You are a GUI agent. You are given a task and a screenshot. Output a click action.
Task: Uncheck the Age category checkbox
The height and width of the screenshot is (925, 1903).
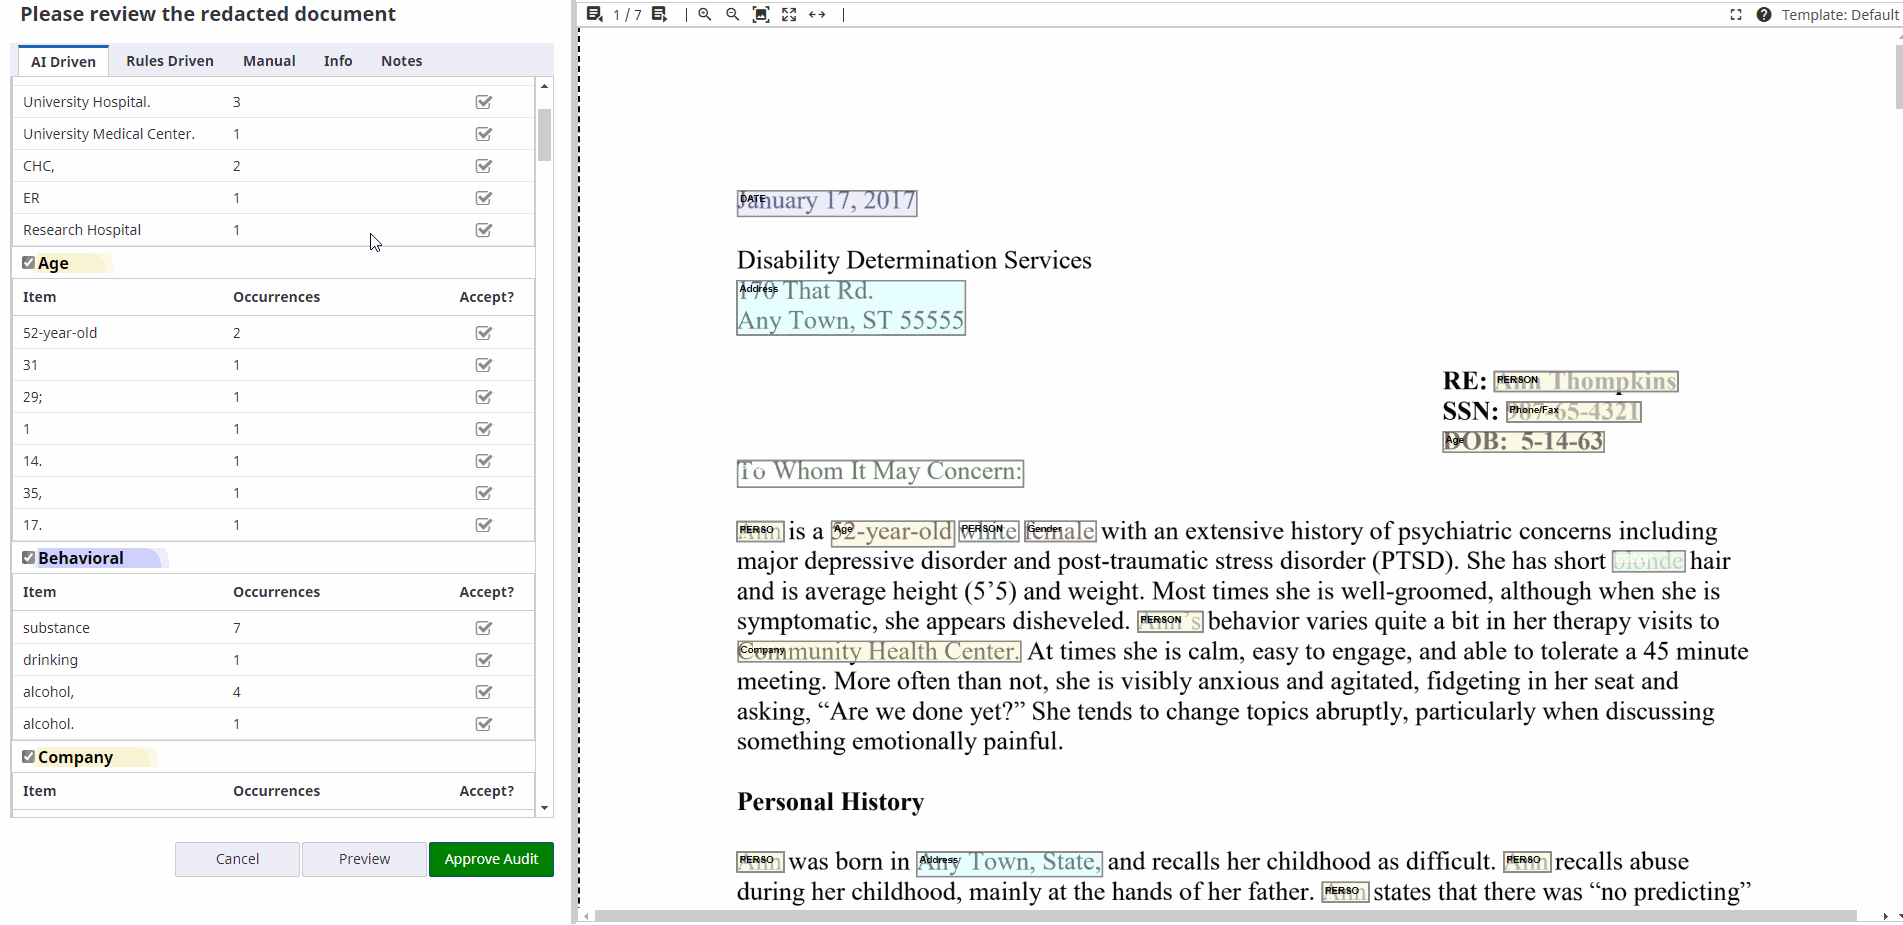(29, 263)
